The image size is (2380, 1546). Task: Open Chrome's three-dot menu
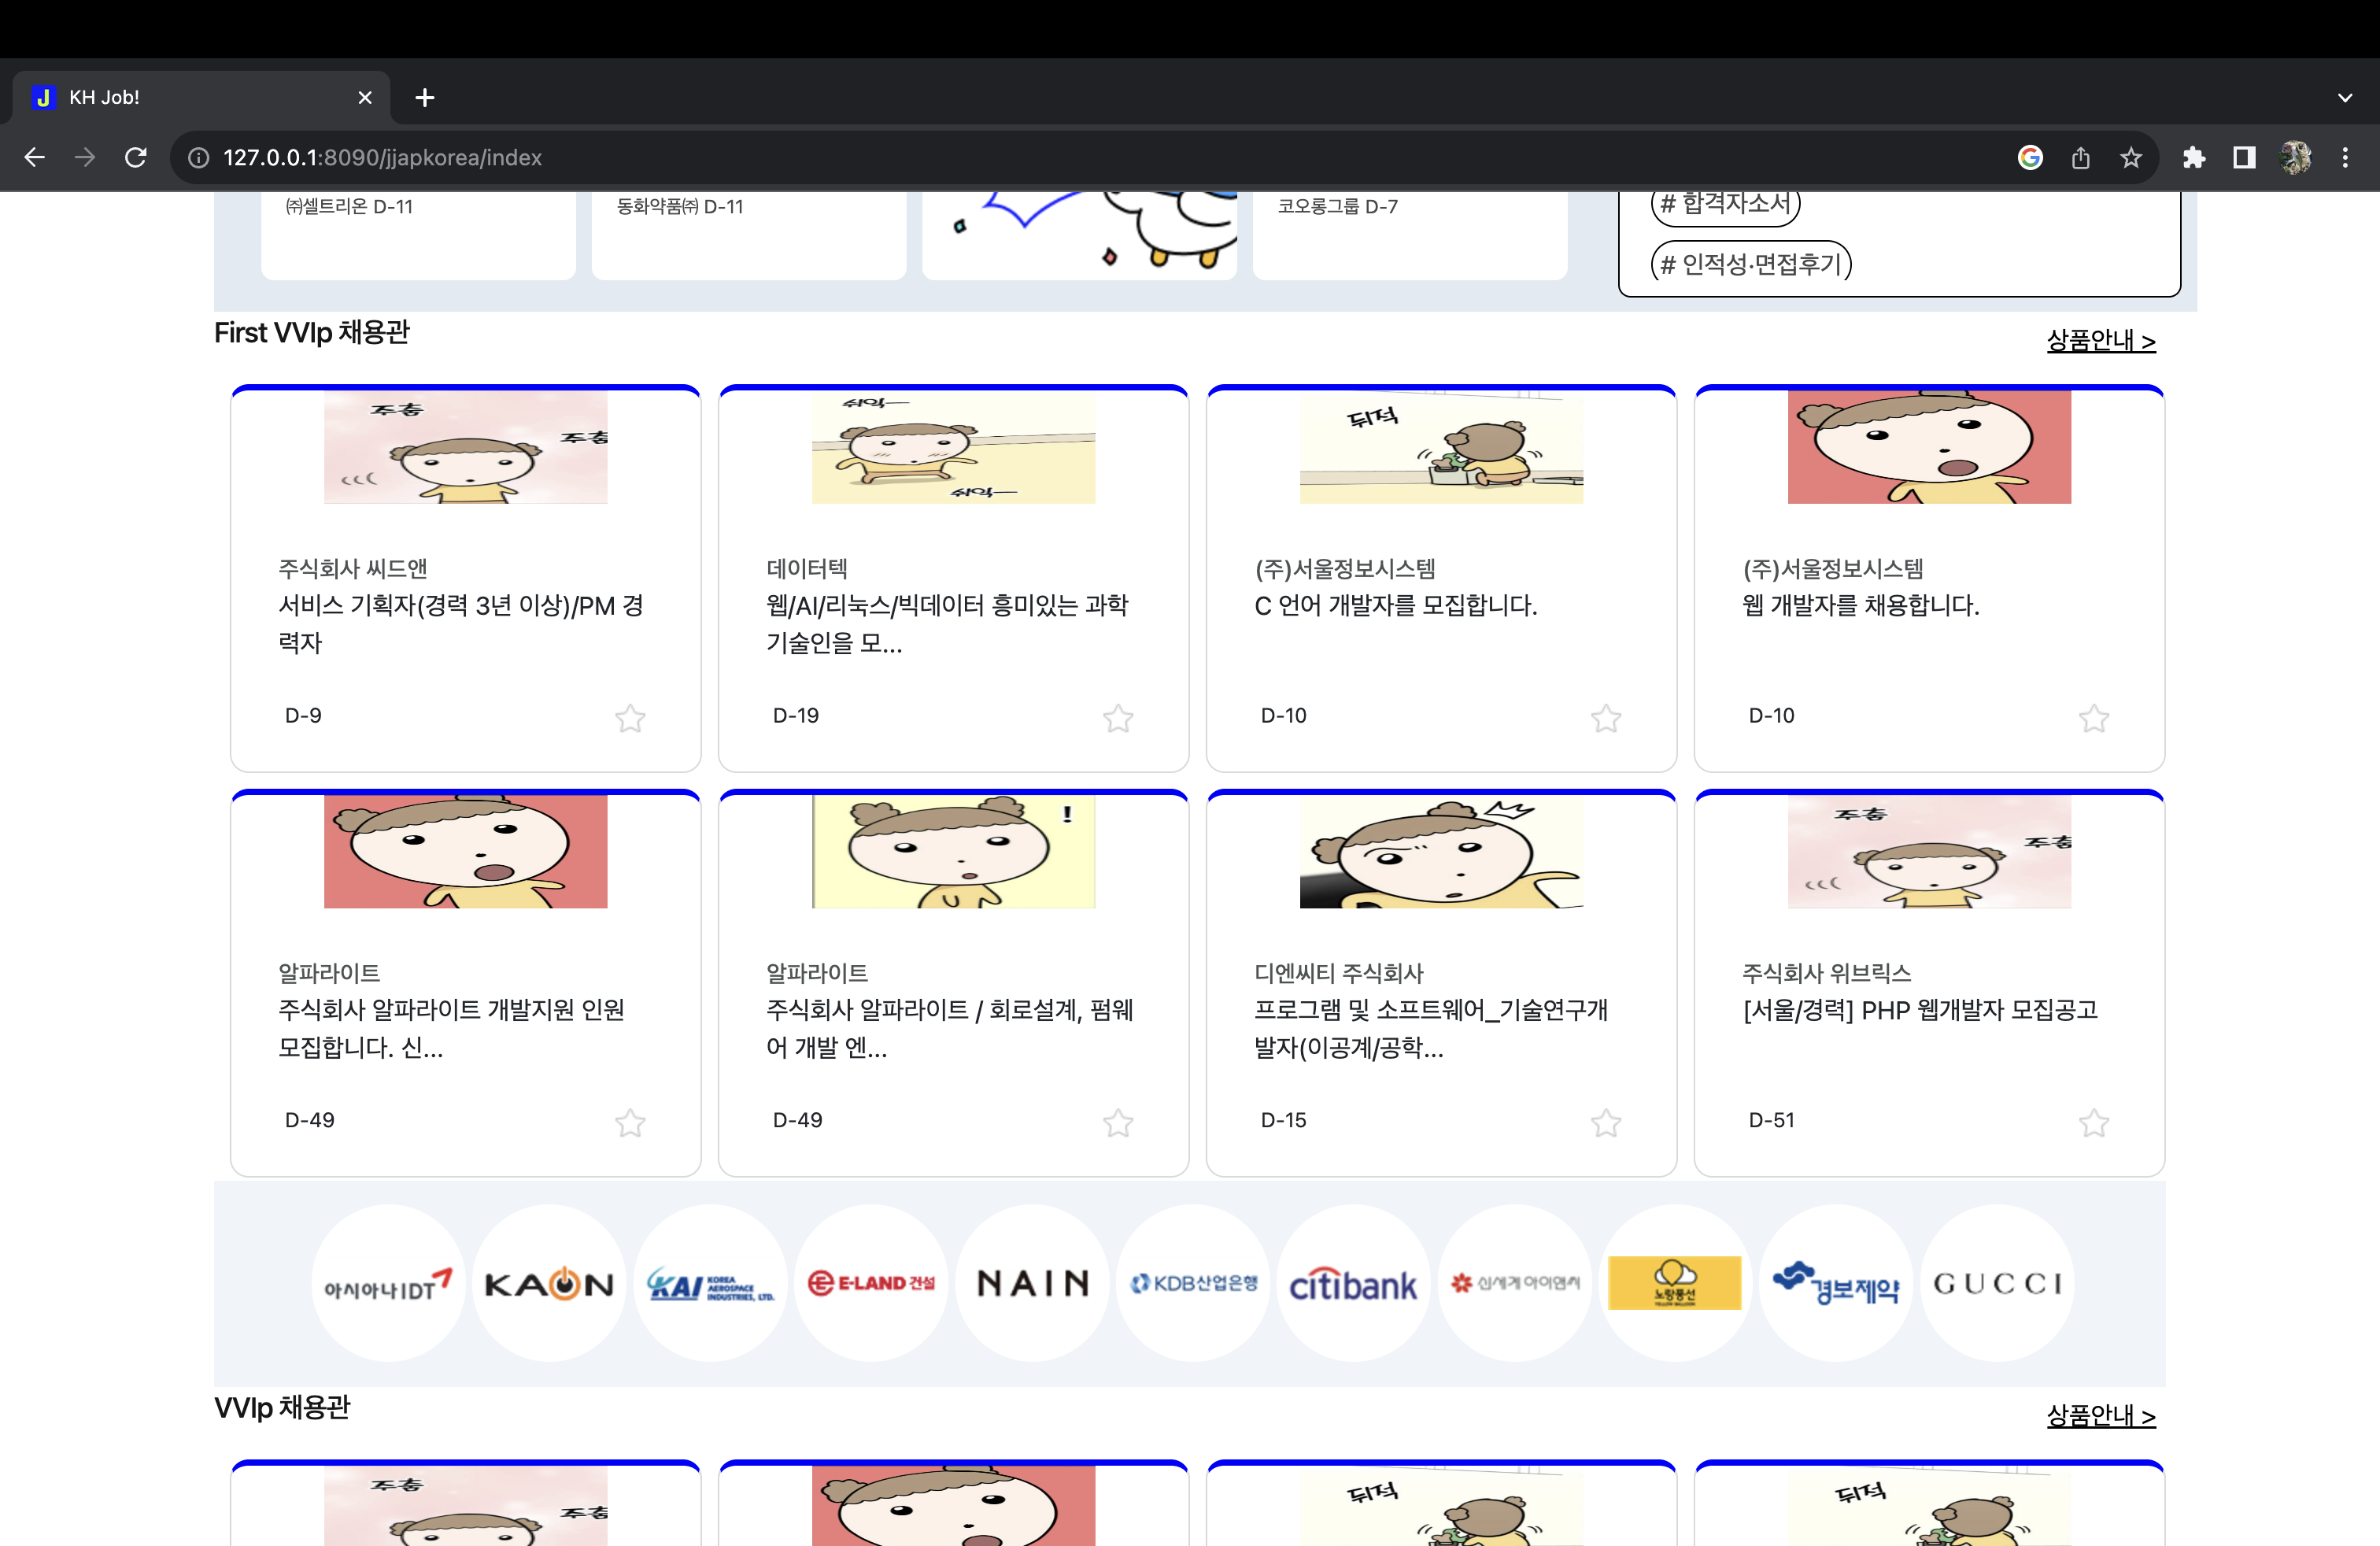(x=2346, y=157)
